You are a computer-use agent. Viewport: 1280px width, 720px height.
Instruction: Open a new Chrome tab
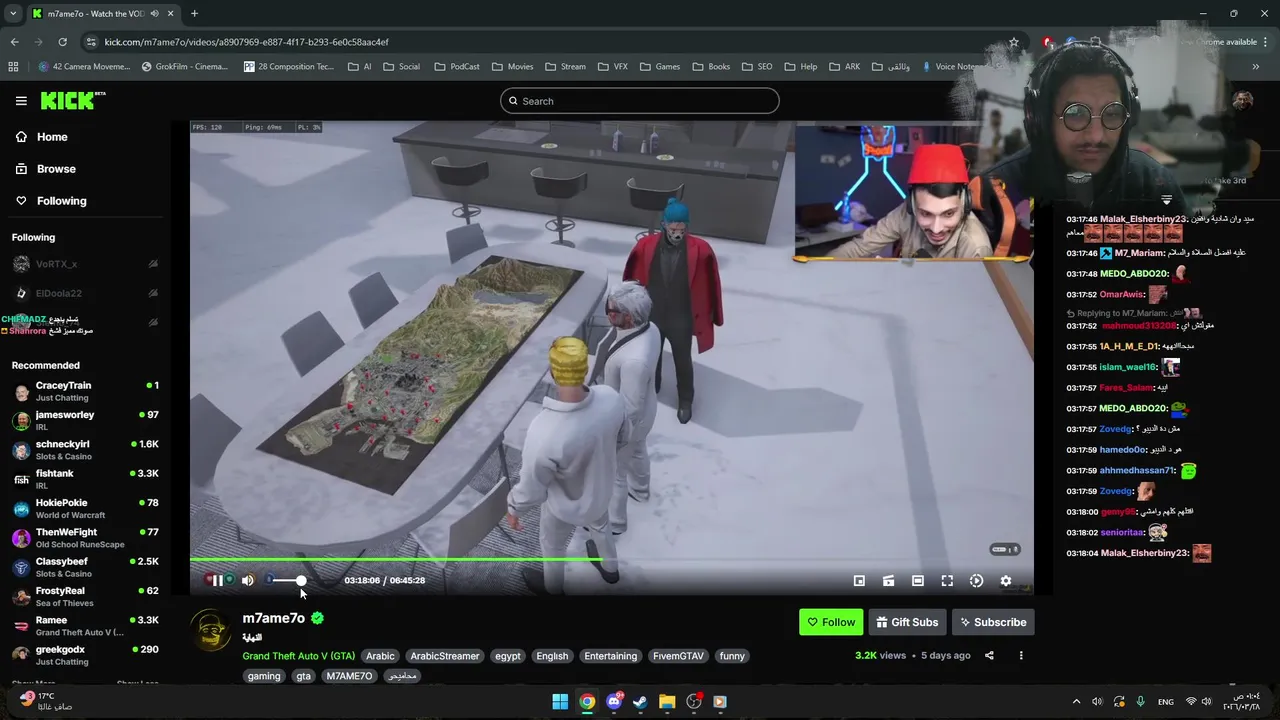click(194, 14)
